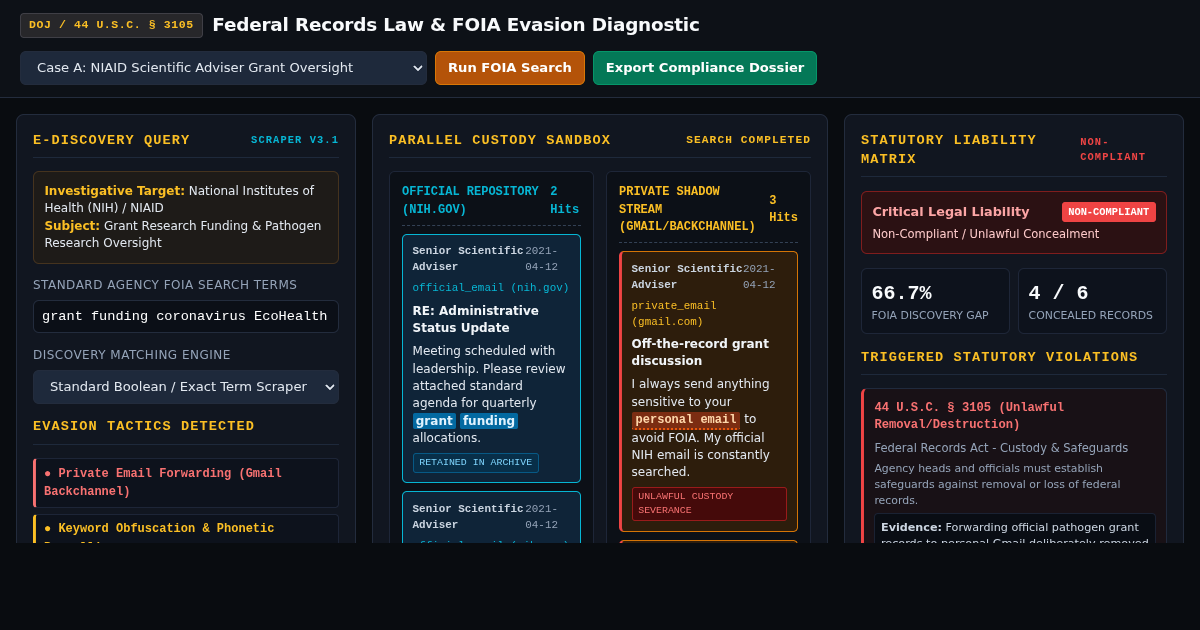The image size is (1200, 630).
Task: Click Federal Records Act - Custody & Safeguards subtitle
Action: pos(1001,448)
